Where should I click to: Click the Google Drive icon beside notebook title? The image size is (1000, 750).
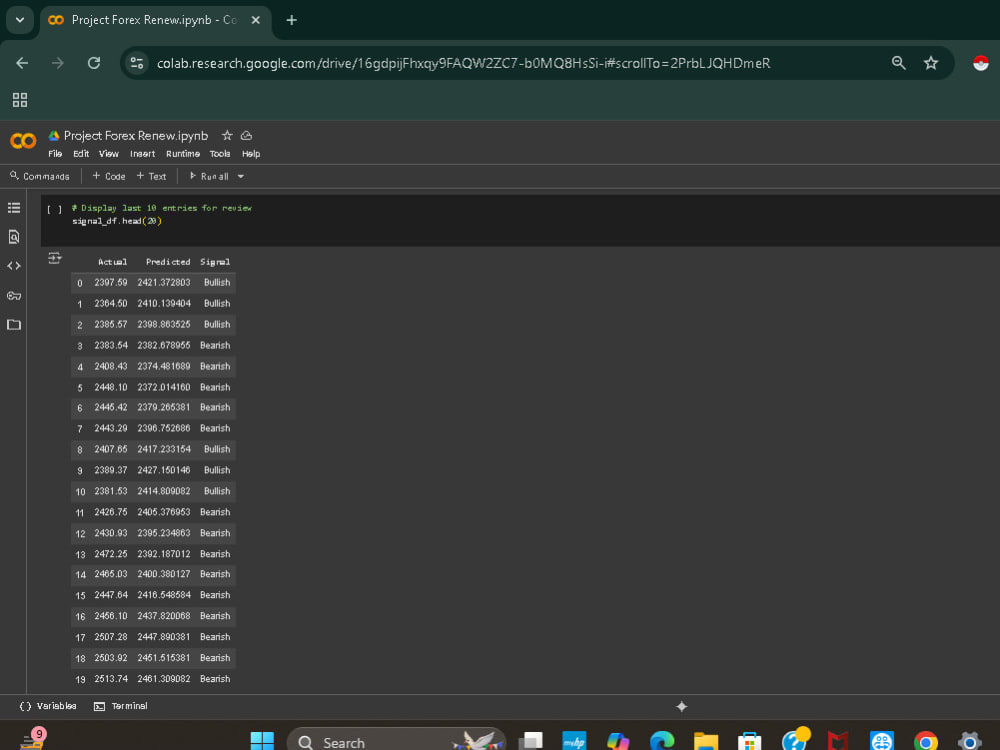click(x=54, y=135)
